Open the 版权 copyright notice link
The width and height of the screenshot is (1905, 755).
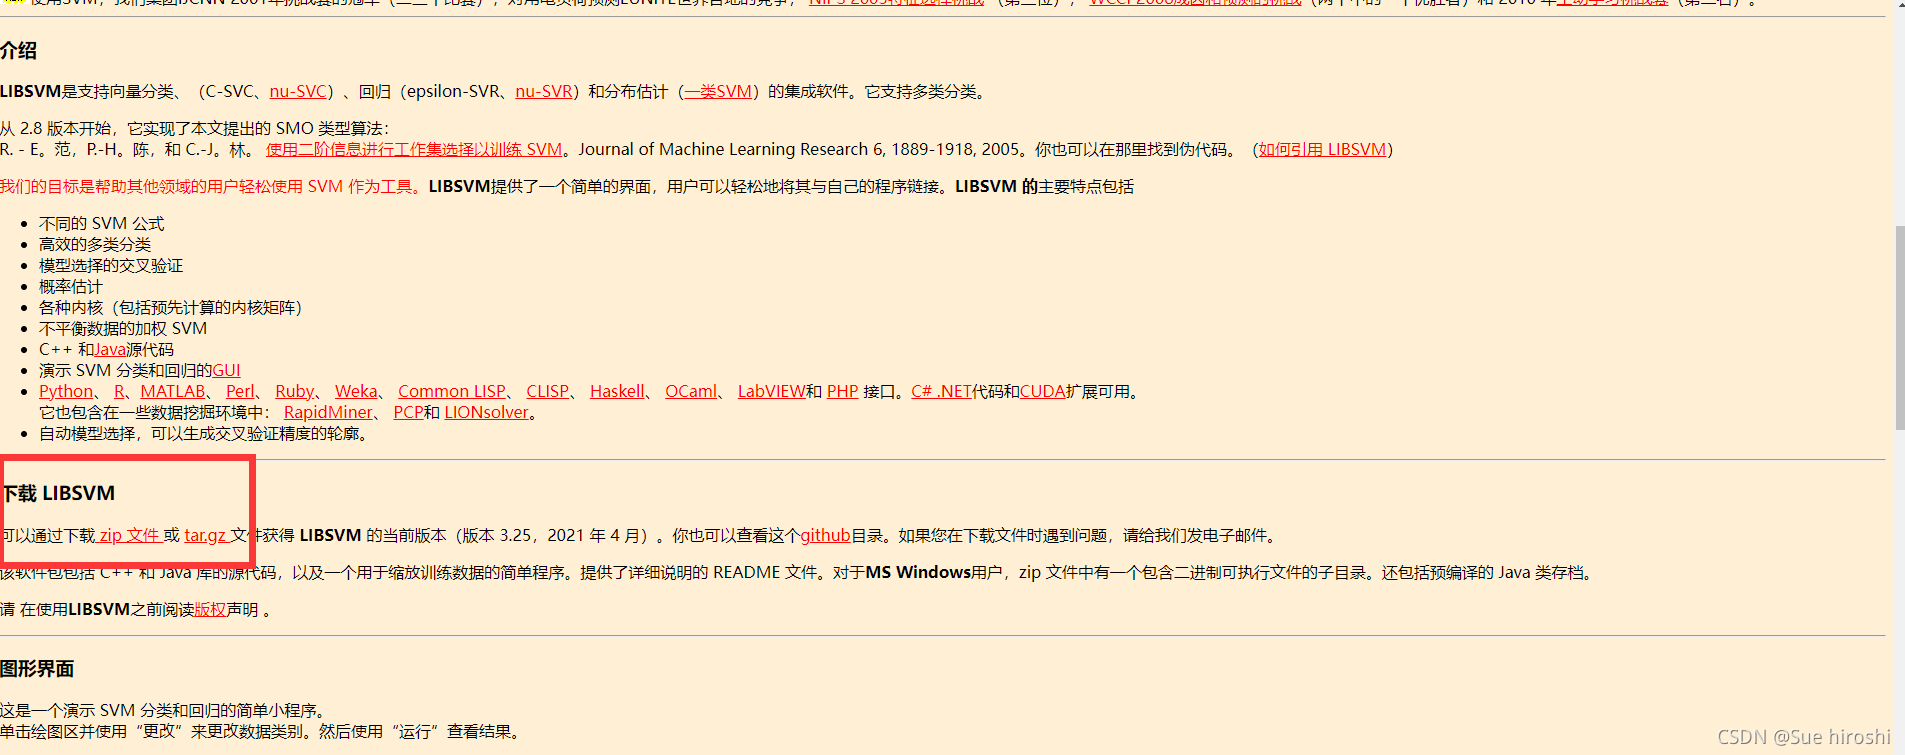click(210, 610)
